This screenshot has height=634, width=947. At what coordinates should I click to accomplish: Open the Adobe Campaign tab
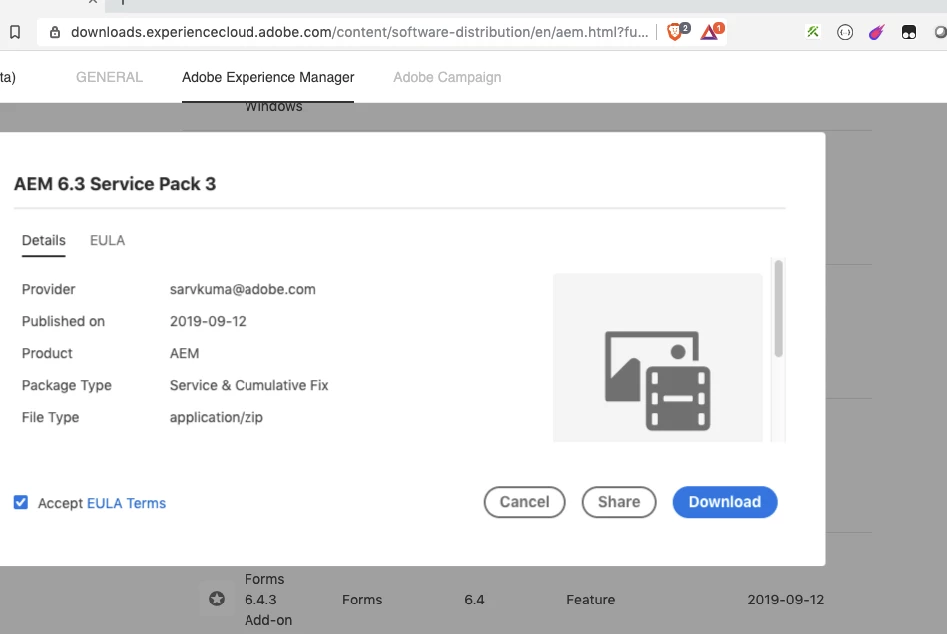click(447, 77)
